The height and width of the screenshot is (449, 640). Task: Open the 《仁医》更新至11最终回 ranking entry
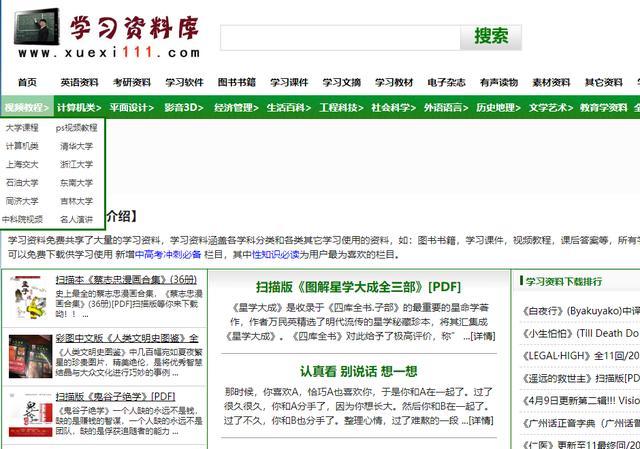pyautogui.click(x=580, y=445)
